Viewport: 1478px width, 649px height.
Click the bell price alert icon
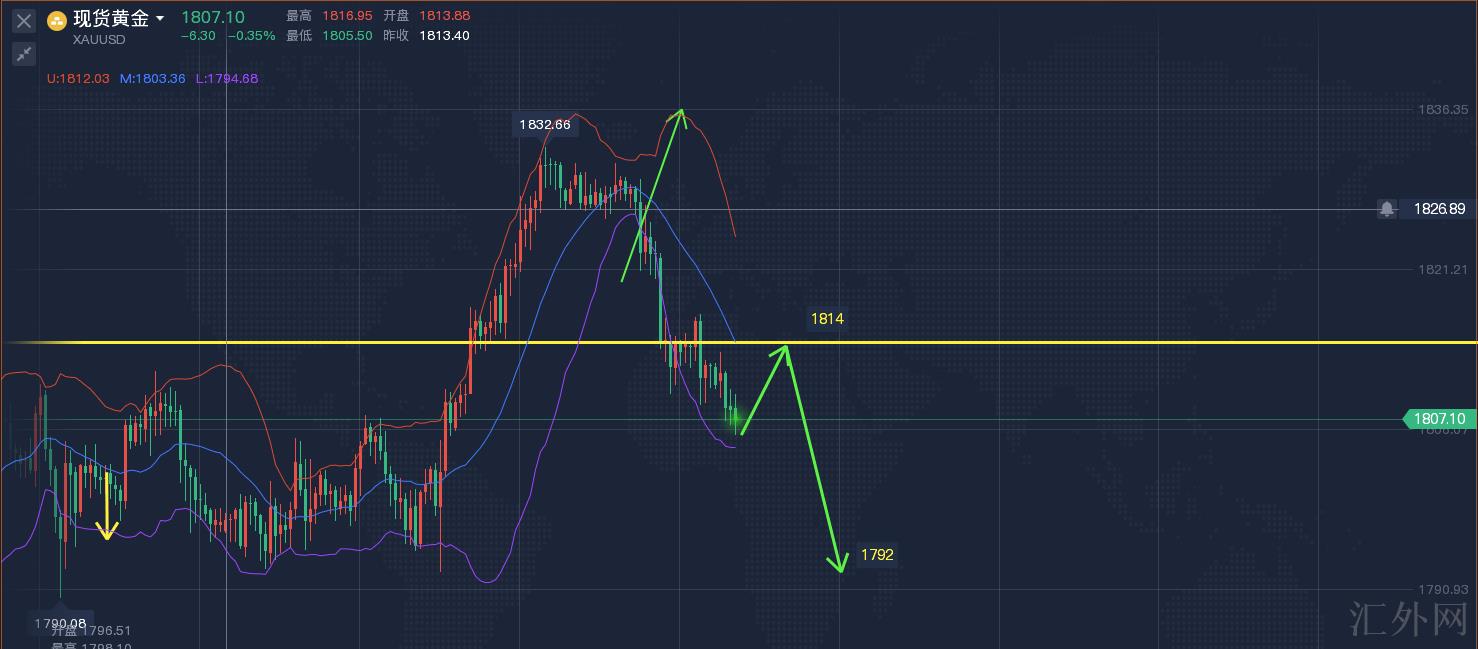click(1387, 209)
